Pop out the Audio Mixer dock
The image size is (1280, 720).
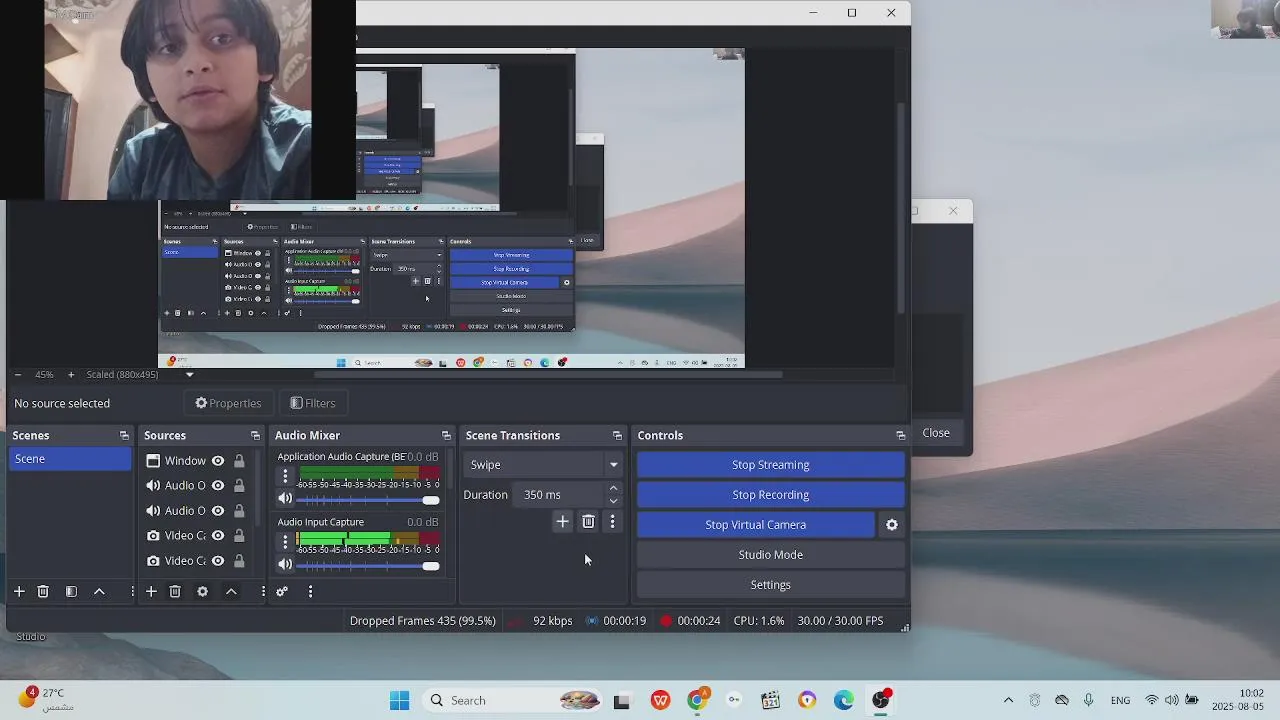[x=446, y=436]
